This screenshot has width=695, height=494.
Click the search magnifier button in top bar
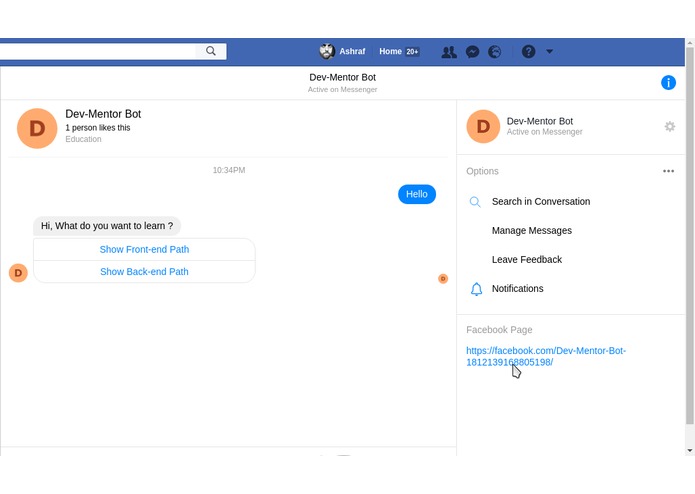(x=211, y=51)
